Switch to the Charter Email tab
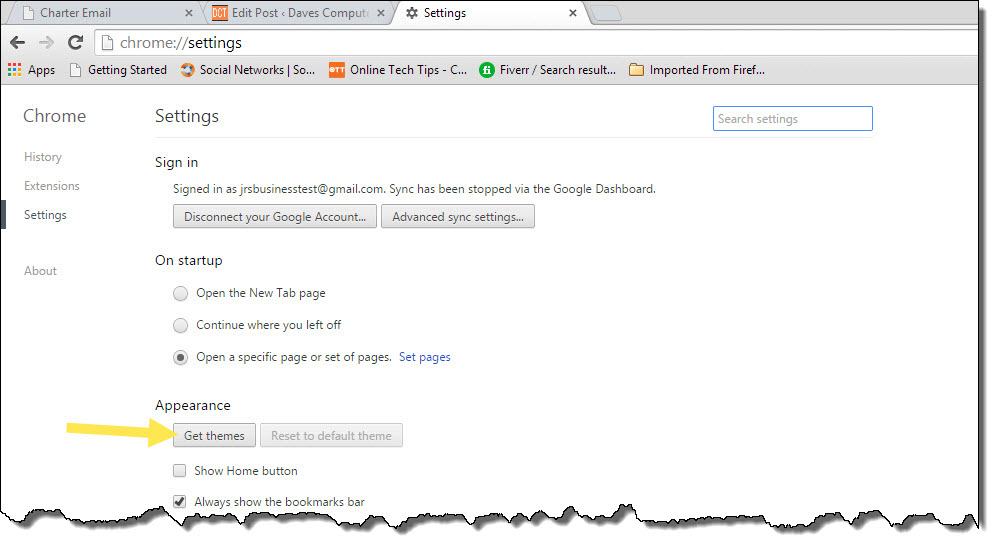 tap(102, 13)
